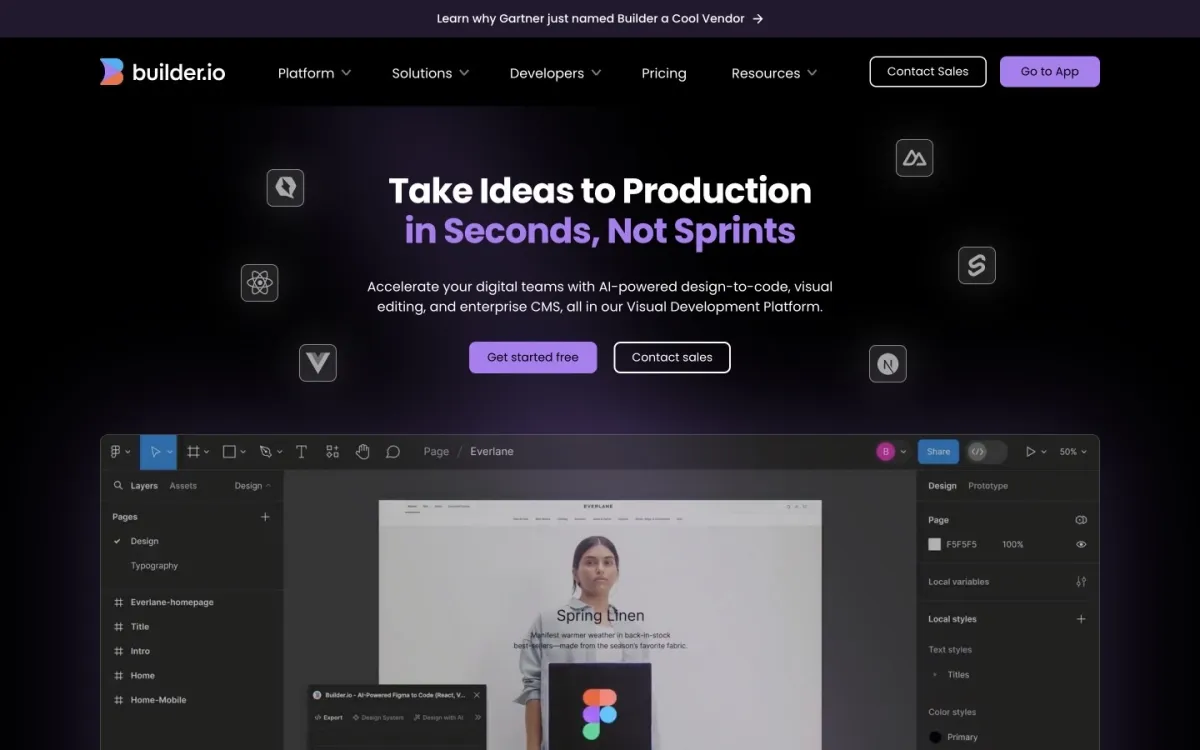Screen dimensions: 1200x750
Task: Open Local variables via the sliders icon
Action: [x=1080, y=581]
